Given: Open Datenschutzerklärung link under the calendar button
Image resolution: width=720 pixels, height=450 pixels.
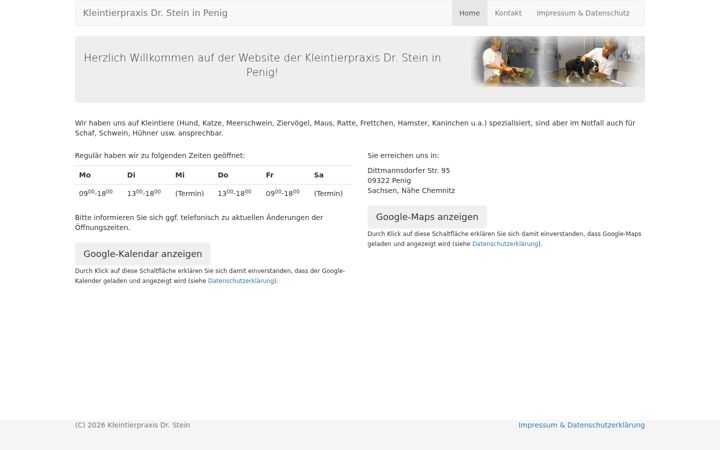Looking at the screenshot, I should tap(242, 281).
